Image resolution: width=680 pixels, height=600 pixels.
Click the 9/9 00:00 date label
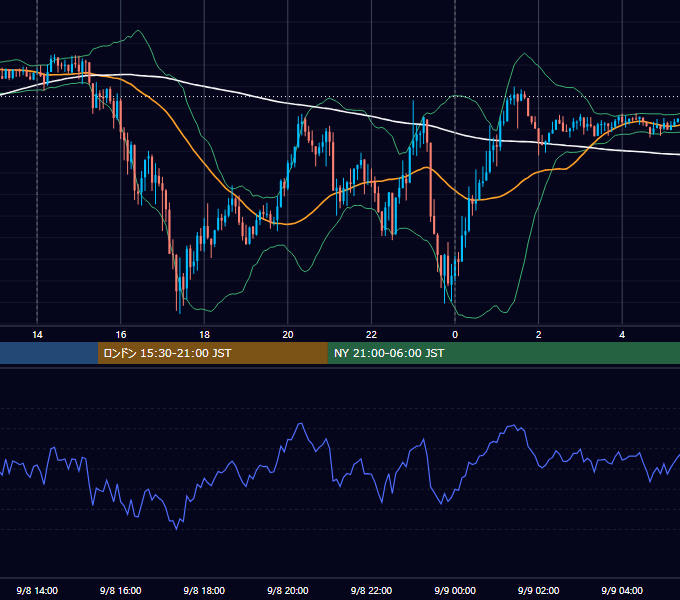click(455, 590)
